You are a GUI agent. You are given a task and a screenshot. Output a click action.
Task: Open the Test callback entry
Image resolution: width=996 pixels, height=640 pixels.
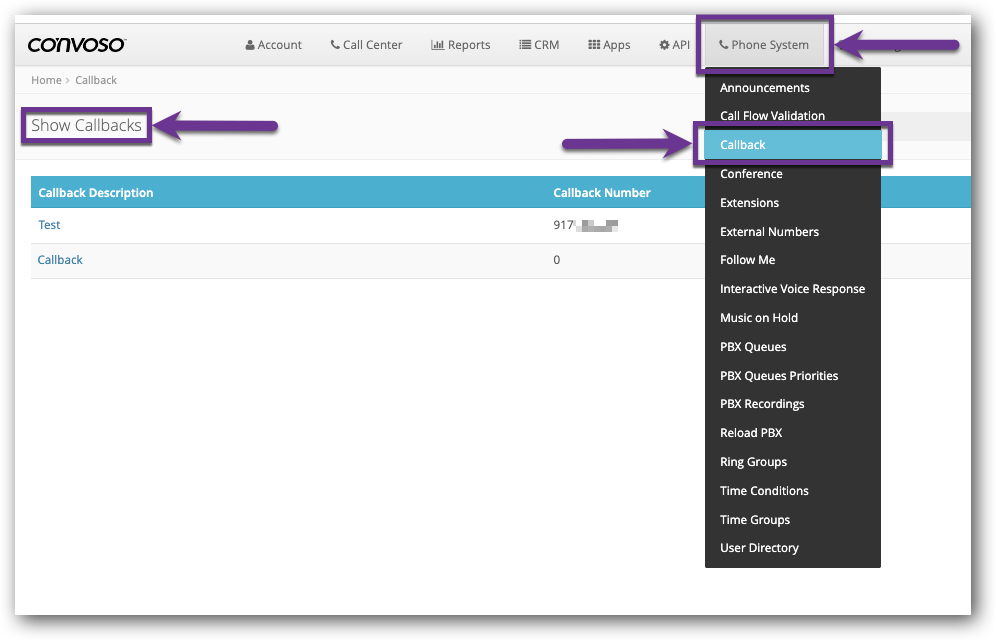coord(49,225)
